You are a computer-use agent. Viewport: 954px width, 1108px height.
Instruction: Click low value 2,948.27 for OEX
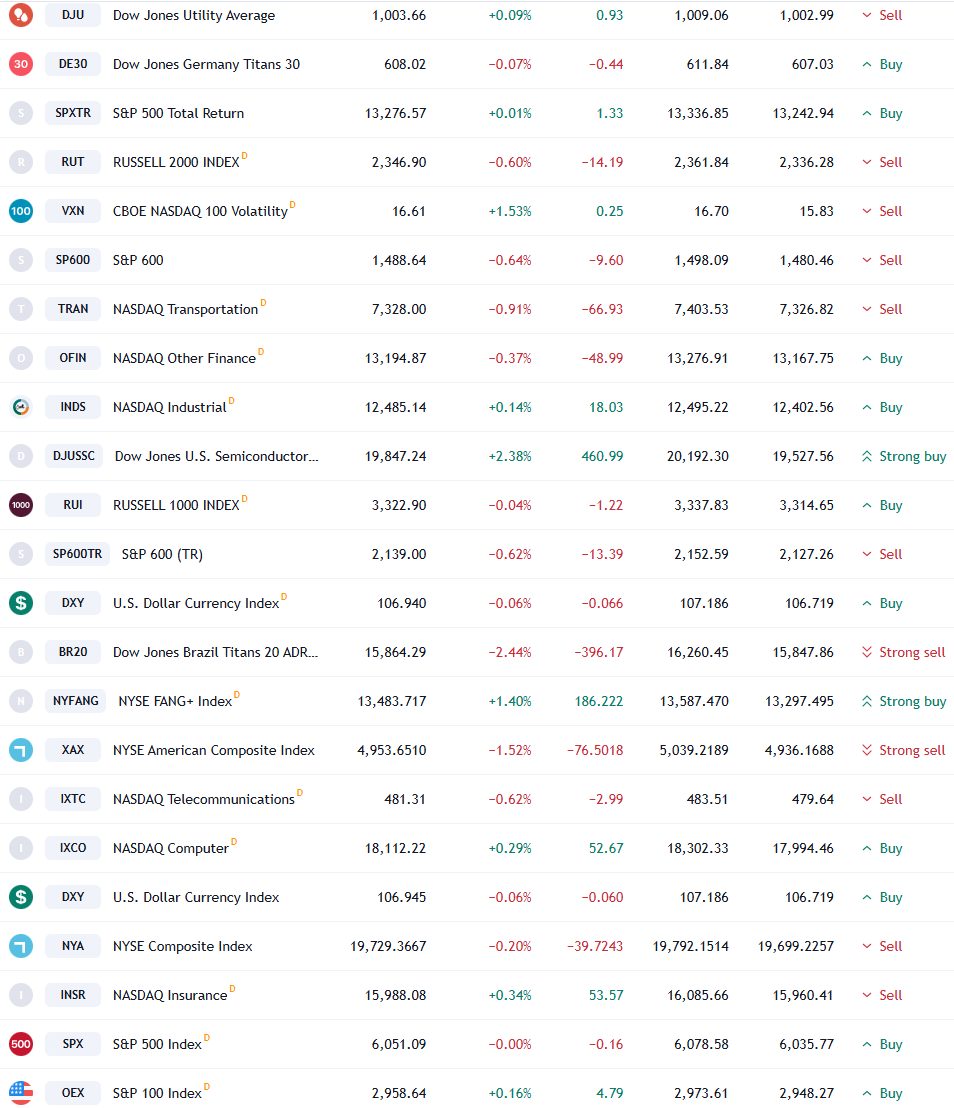(806, 1093)
